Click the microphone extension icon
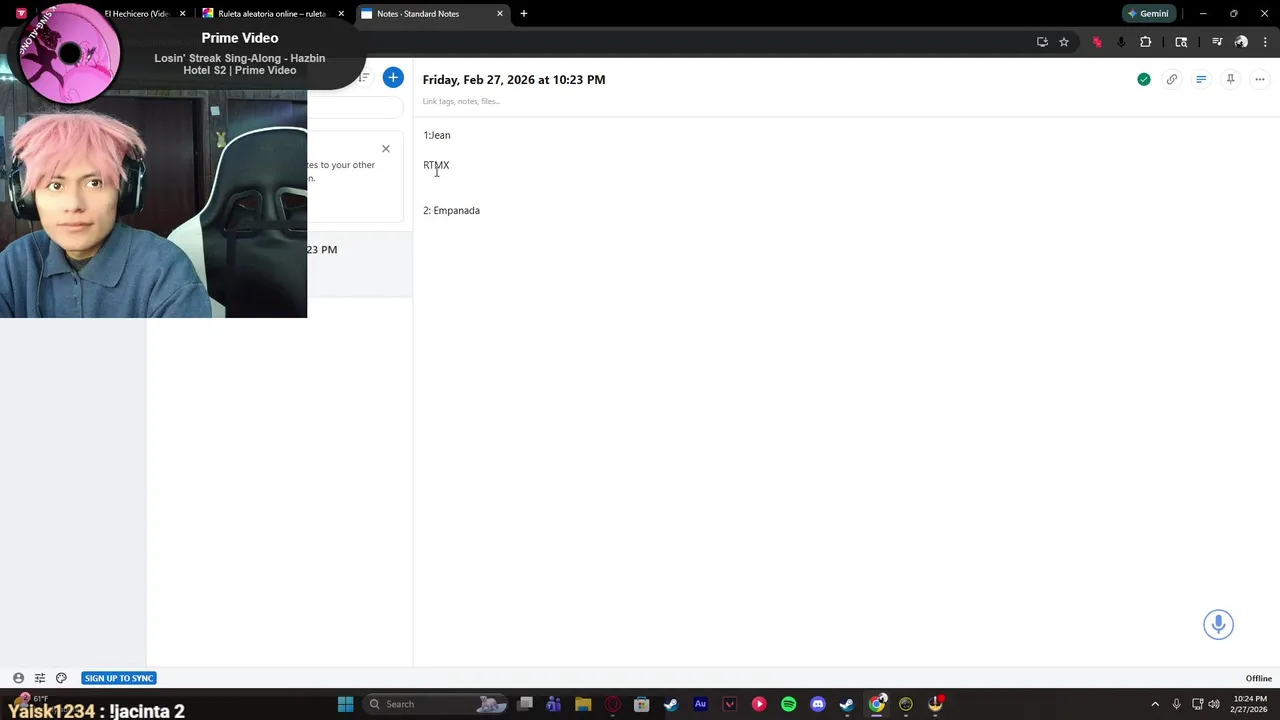1280x720 pixels. point(1121,42)
